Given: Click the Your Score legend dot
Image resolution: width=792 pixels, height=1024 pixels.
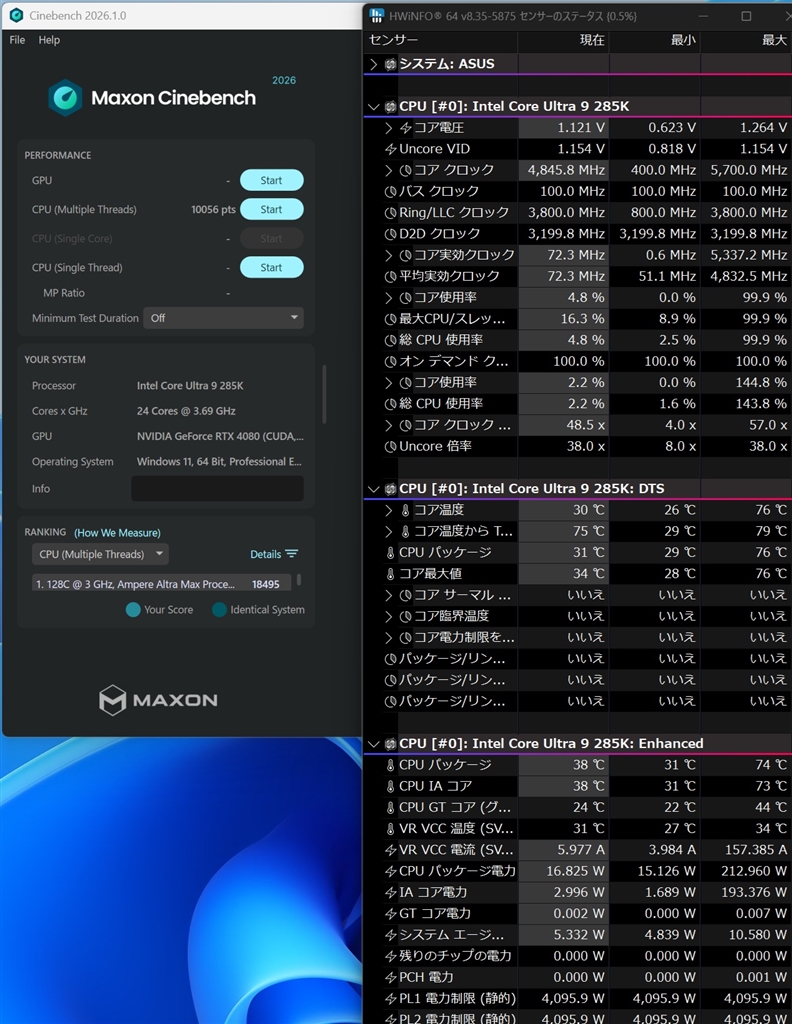Looking at the screenshot, I should coord(133,610).
